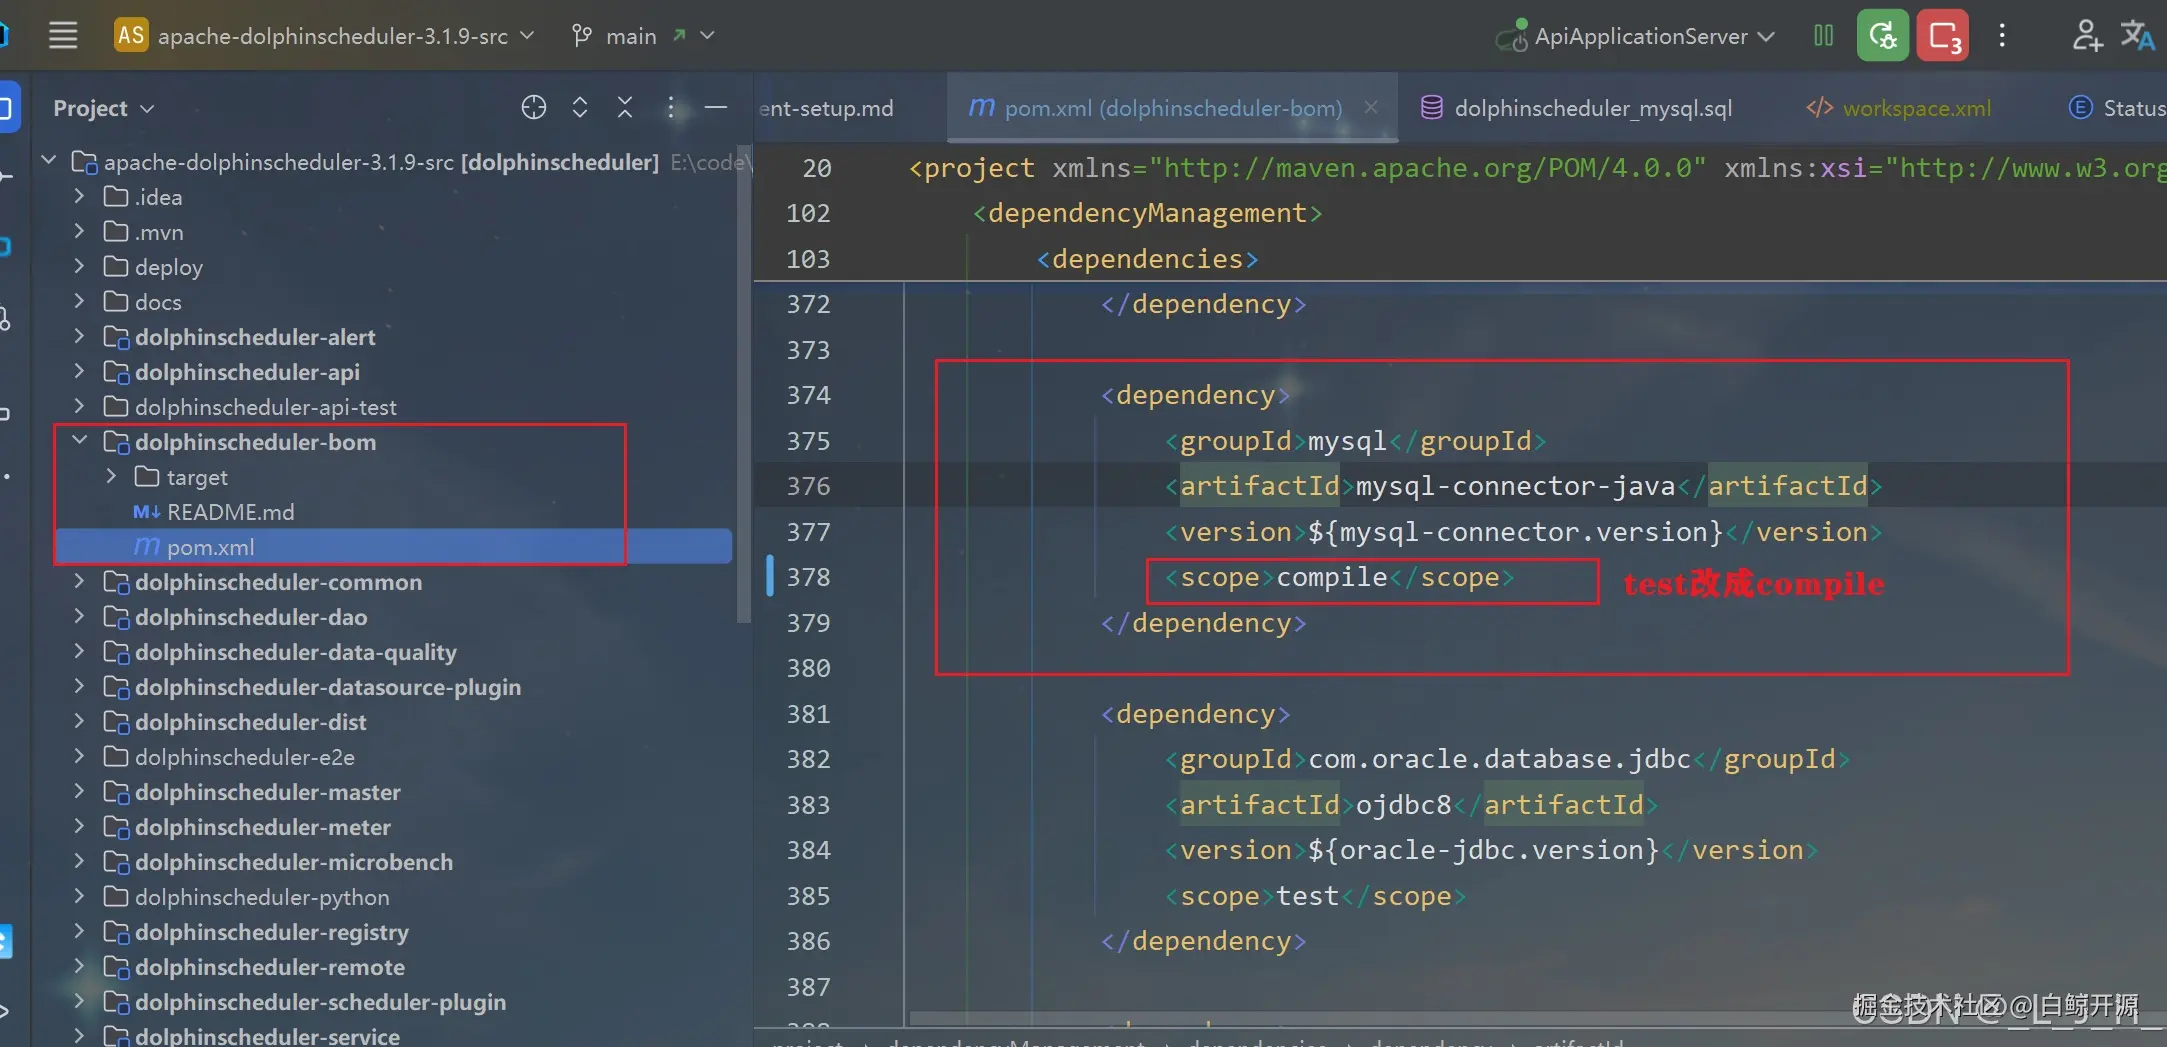Hide the Project panel with minimize dash
Image resolution: width=2167 pixels, height=1047 pixels.
click(716, 107)
